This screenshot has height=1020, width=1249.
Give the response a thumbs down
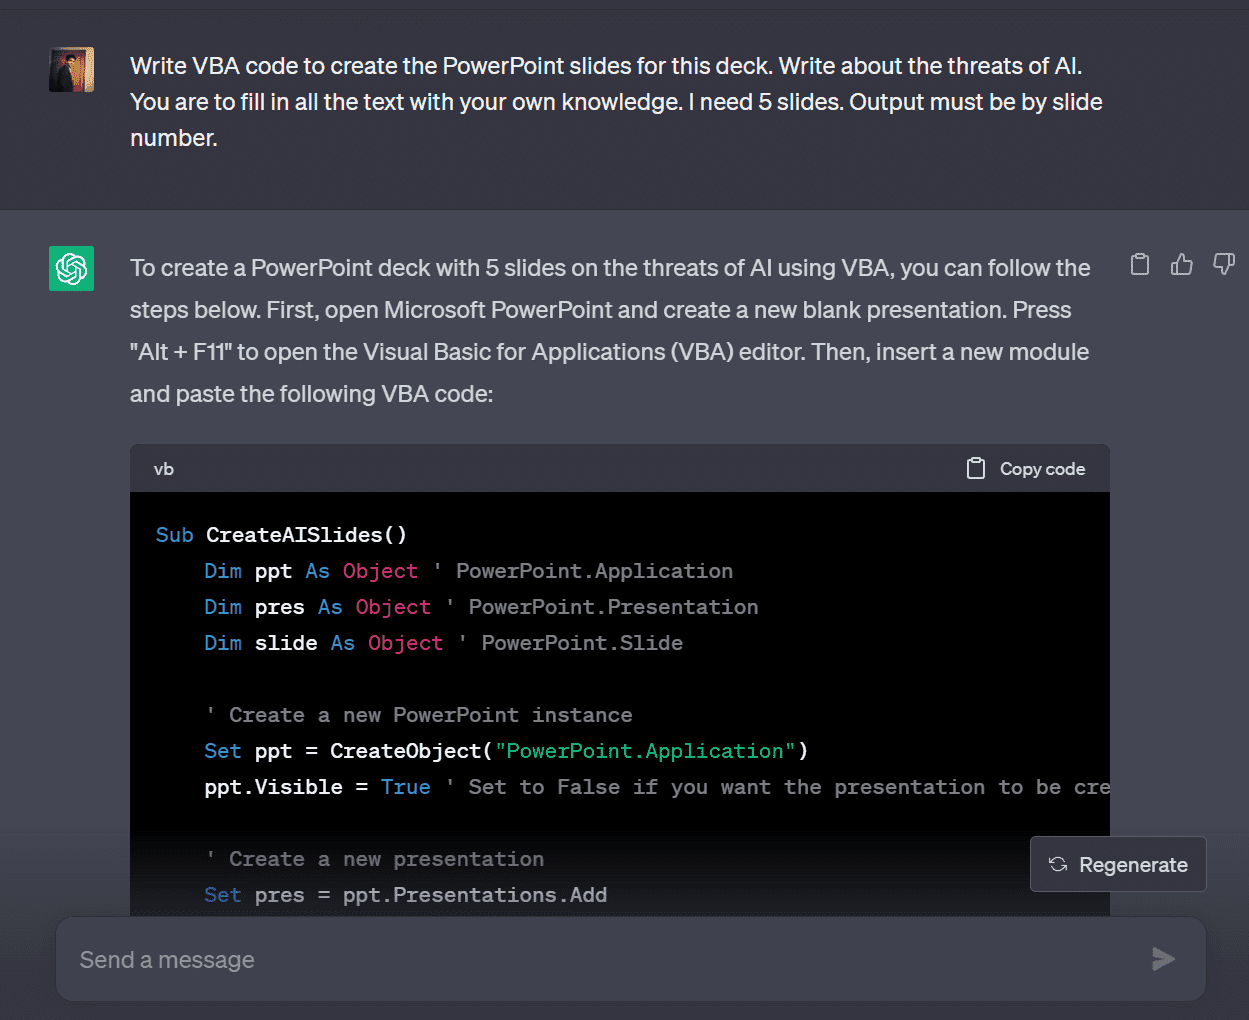pos(1224,264)
